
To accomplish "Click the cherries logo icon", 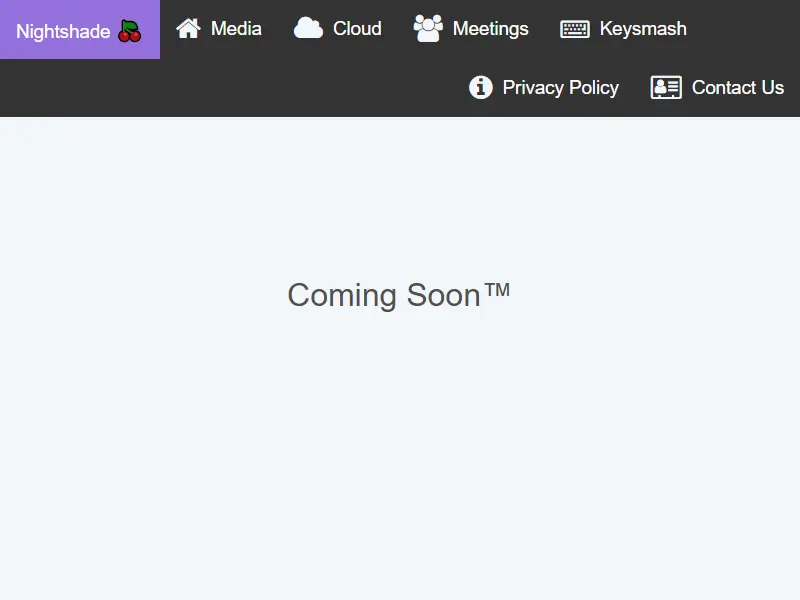I will (130, 31).
